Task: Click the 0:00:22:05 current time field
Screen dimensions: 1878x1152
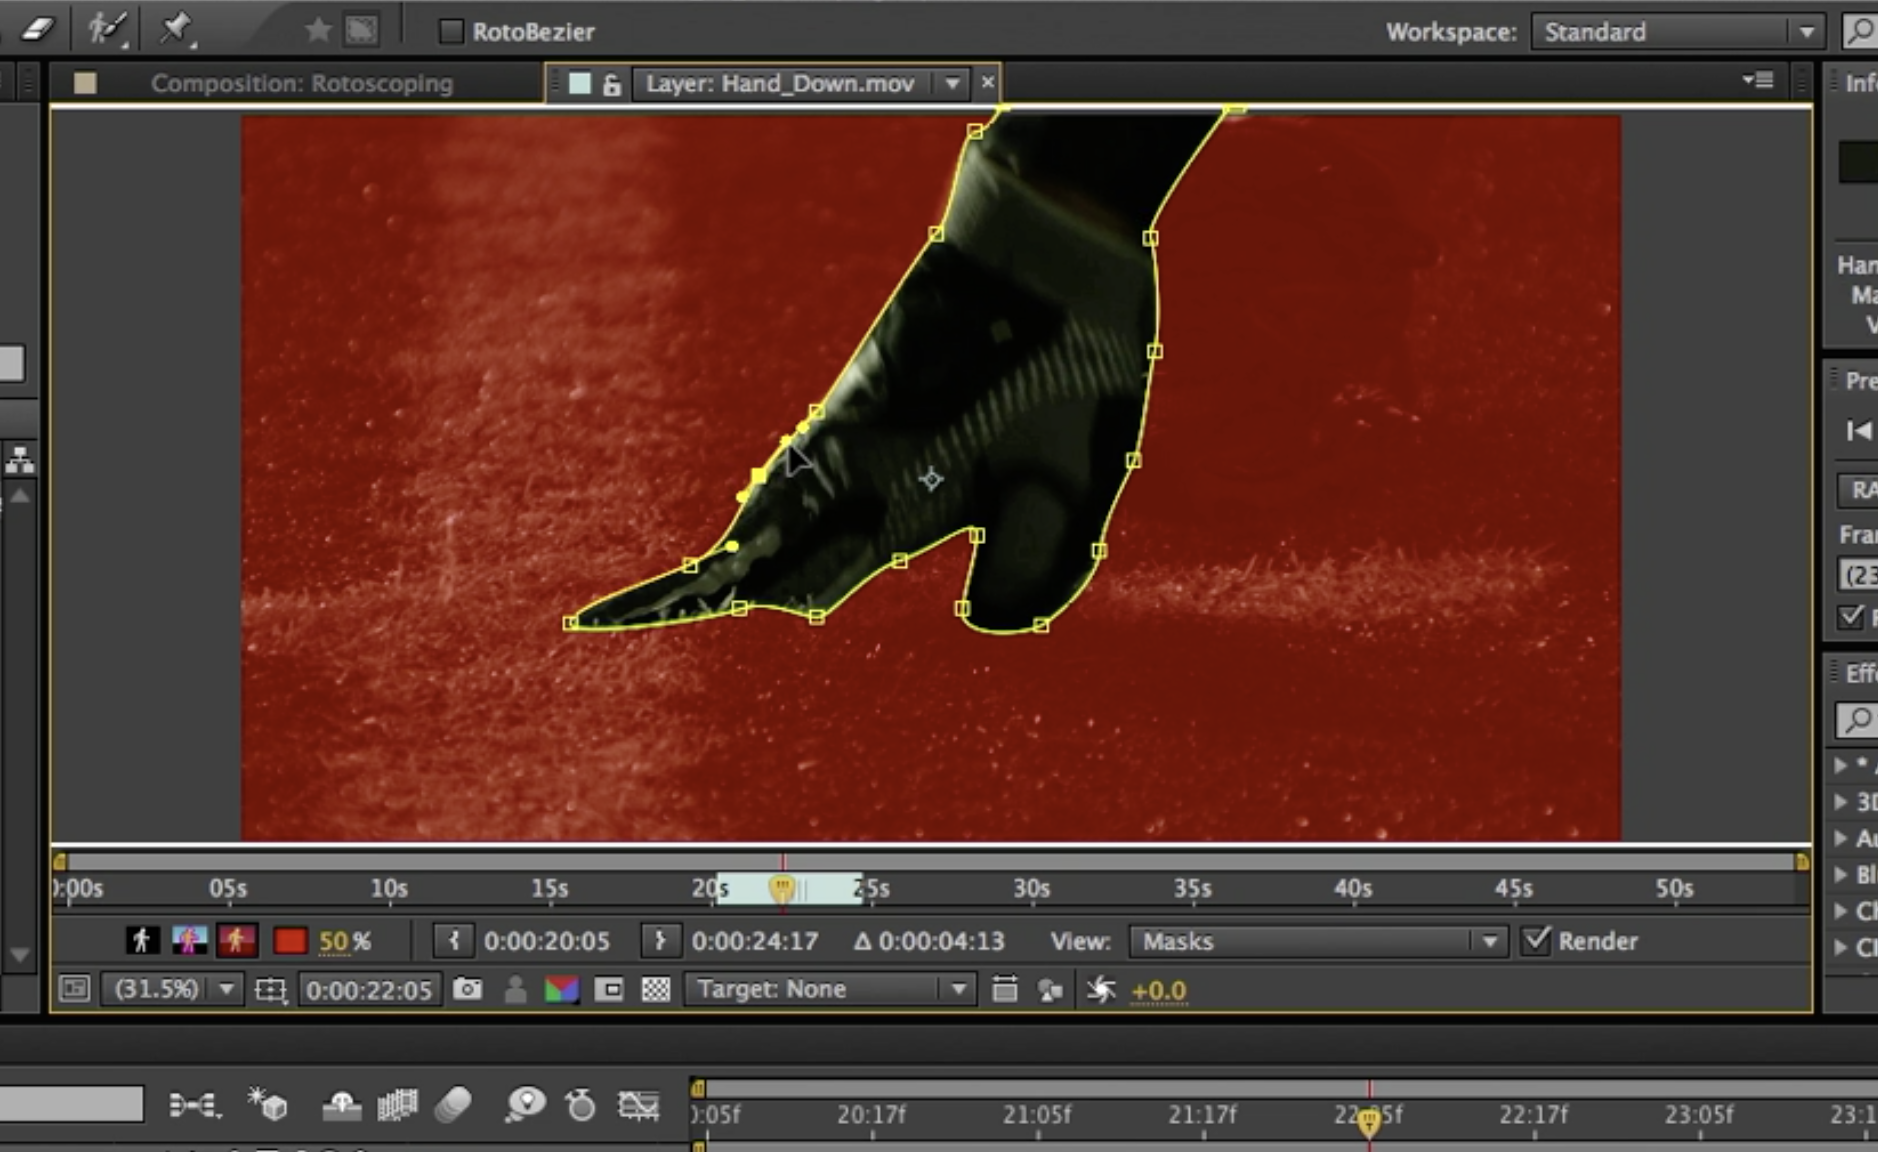Action: click(x=369, y=990)
